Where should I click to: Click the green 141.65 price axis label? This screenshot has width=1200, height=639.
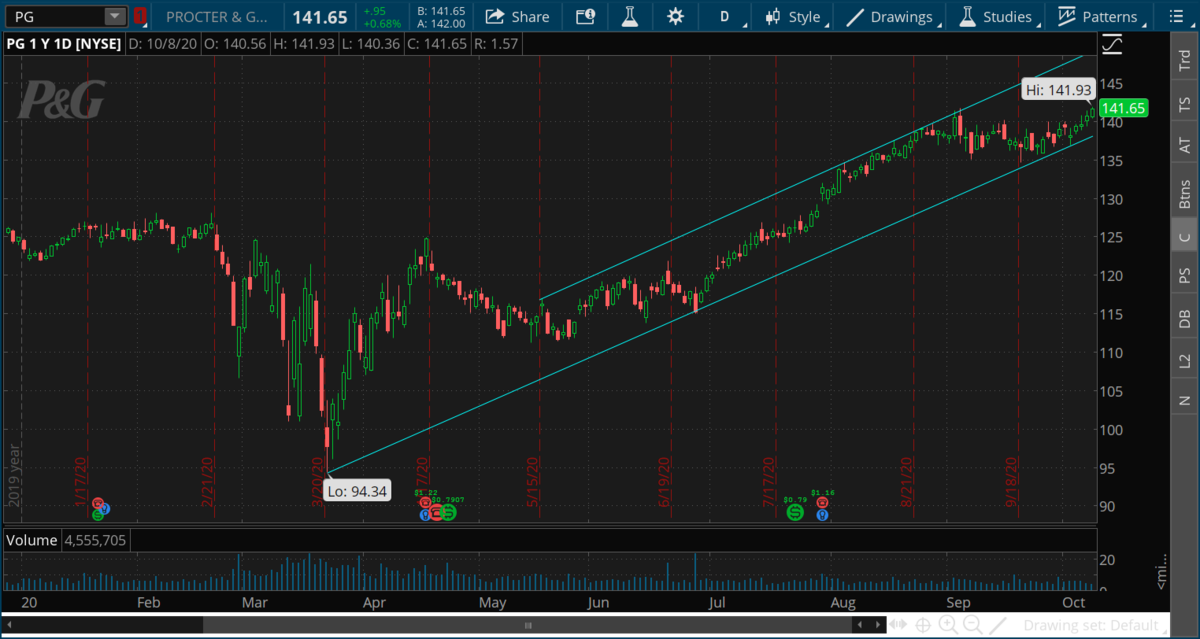pyautogui.click(x=1123, y=108)
